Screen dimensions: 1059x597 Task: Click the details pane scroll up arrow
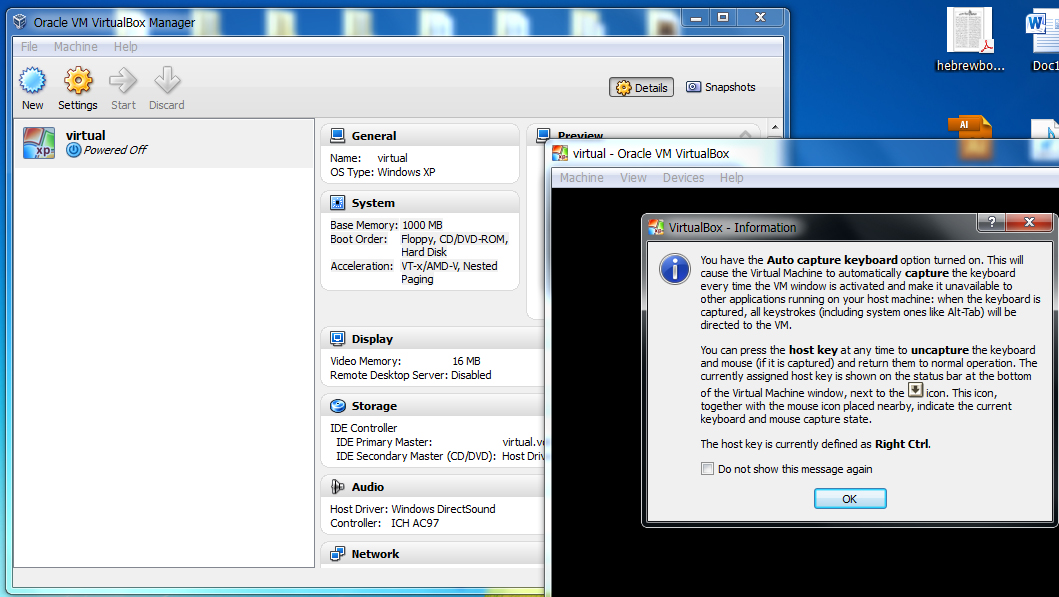pos(775,127)
